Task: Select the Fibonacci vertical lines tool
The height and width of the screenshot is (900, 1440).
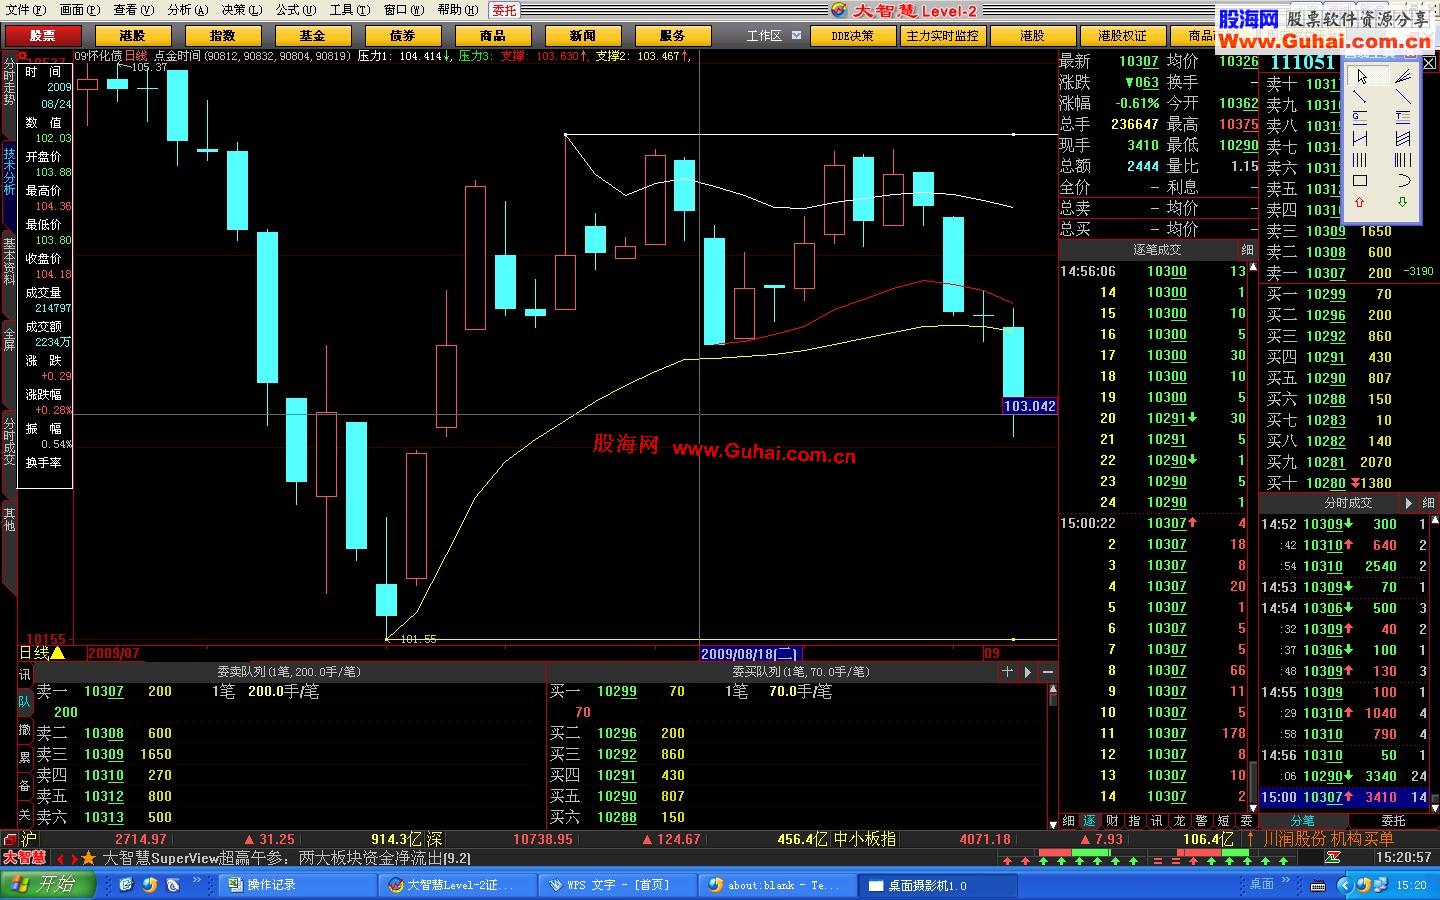Action: click(1403, 160)
